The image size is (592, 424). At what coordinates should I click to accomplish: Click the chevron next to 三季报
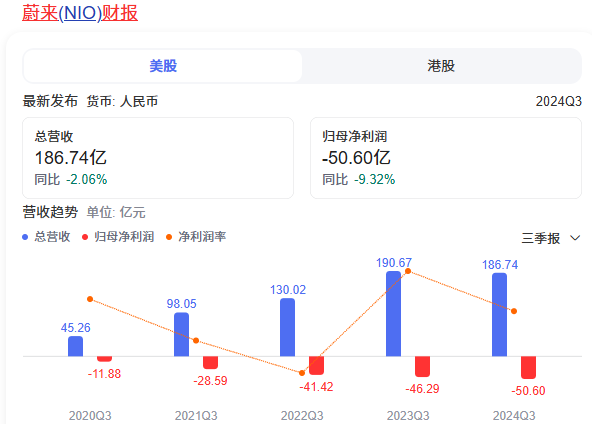click(x=575, y=238)
